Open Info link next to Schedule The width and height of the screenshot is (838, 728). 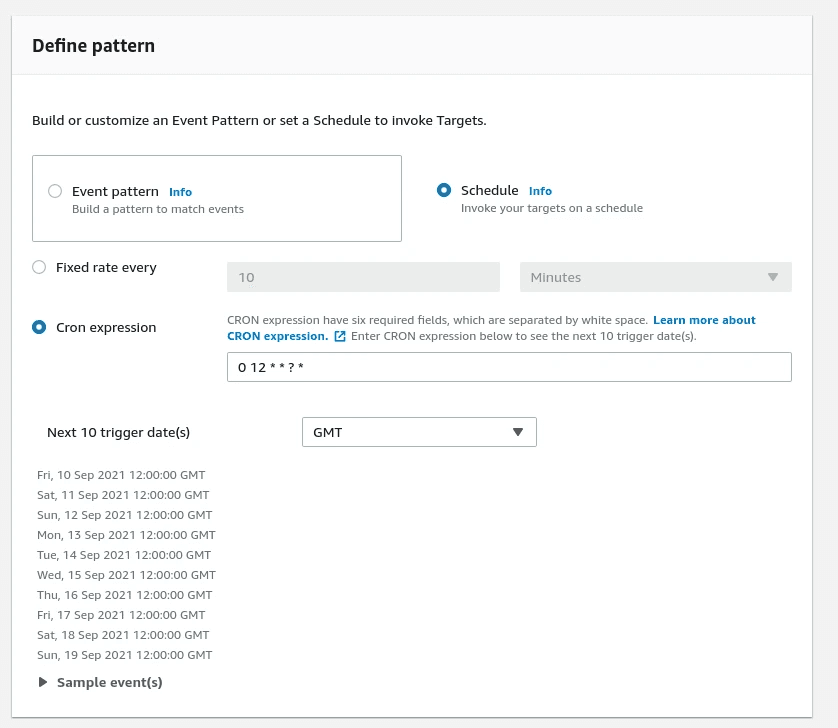540,191
